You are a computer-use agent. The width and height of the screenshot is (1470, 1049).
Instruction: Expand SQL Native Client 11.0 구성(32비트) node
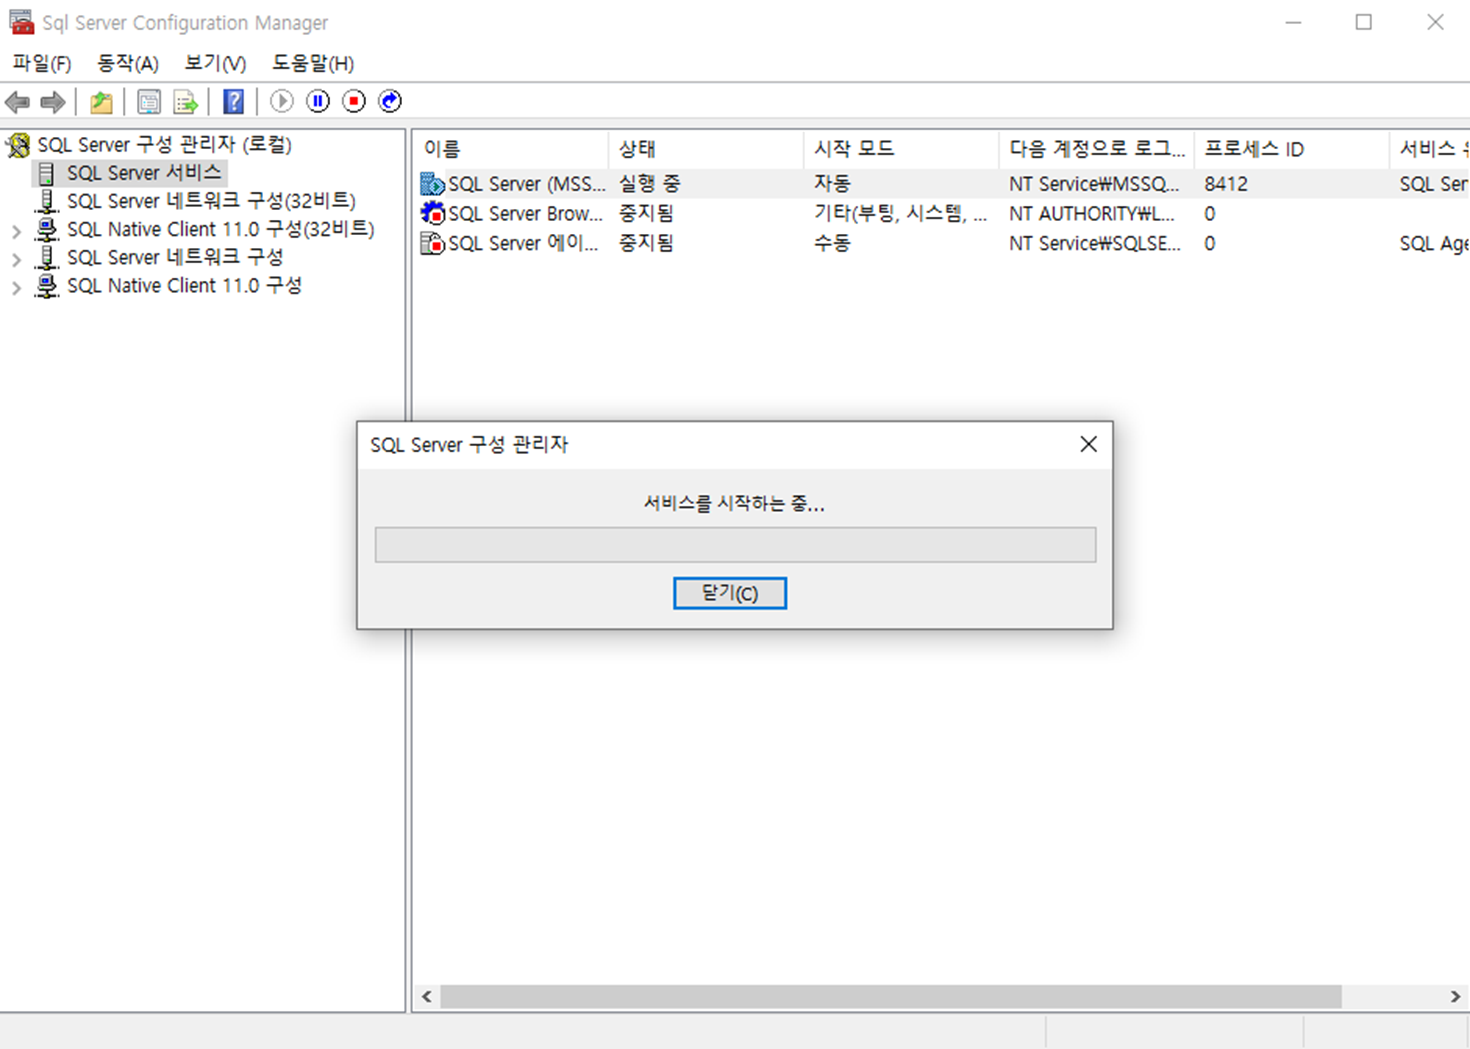coord(16,231)
